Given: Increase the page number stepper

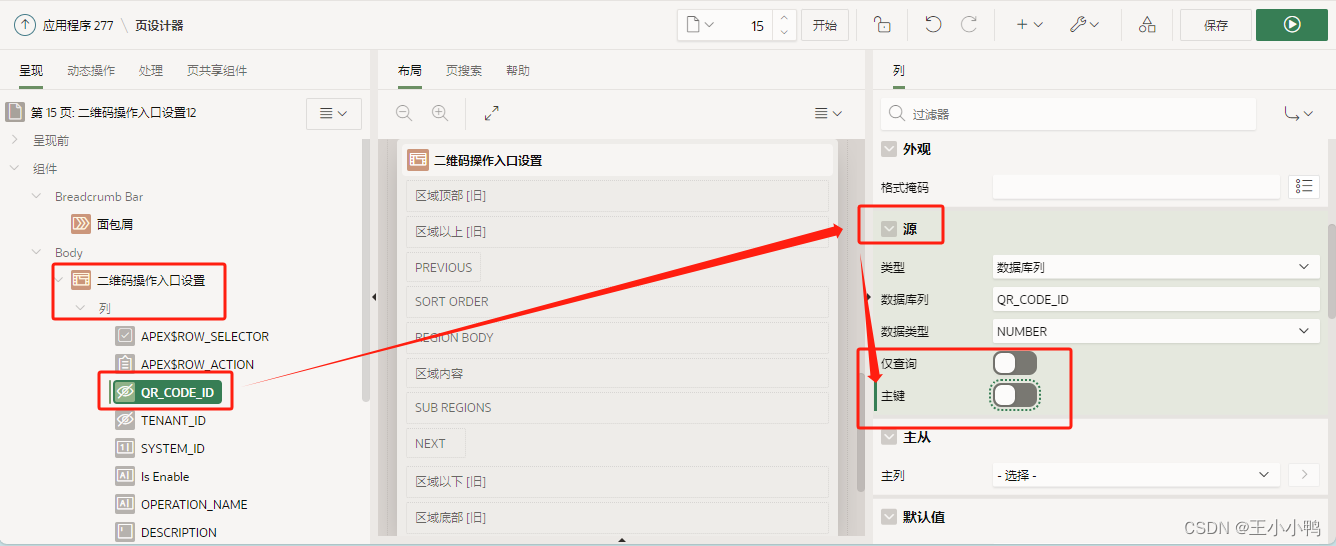Looking at the screenshot, I should point(784,18).
